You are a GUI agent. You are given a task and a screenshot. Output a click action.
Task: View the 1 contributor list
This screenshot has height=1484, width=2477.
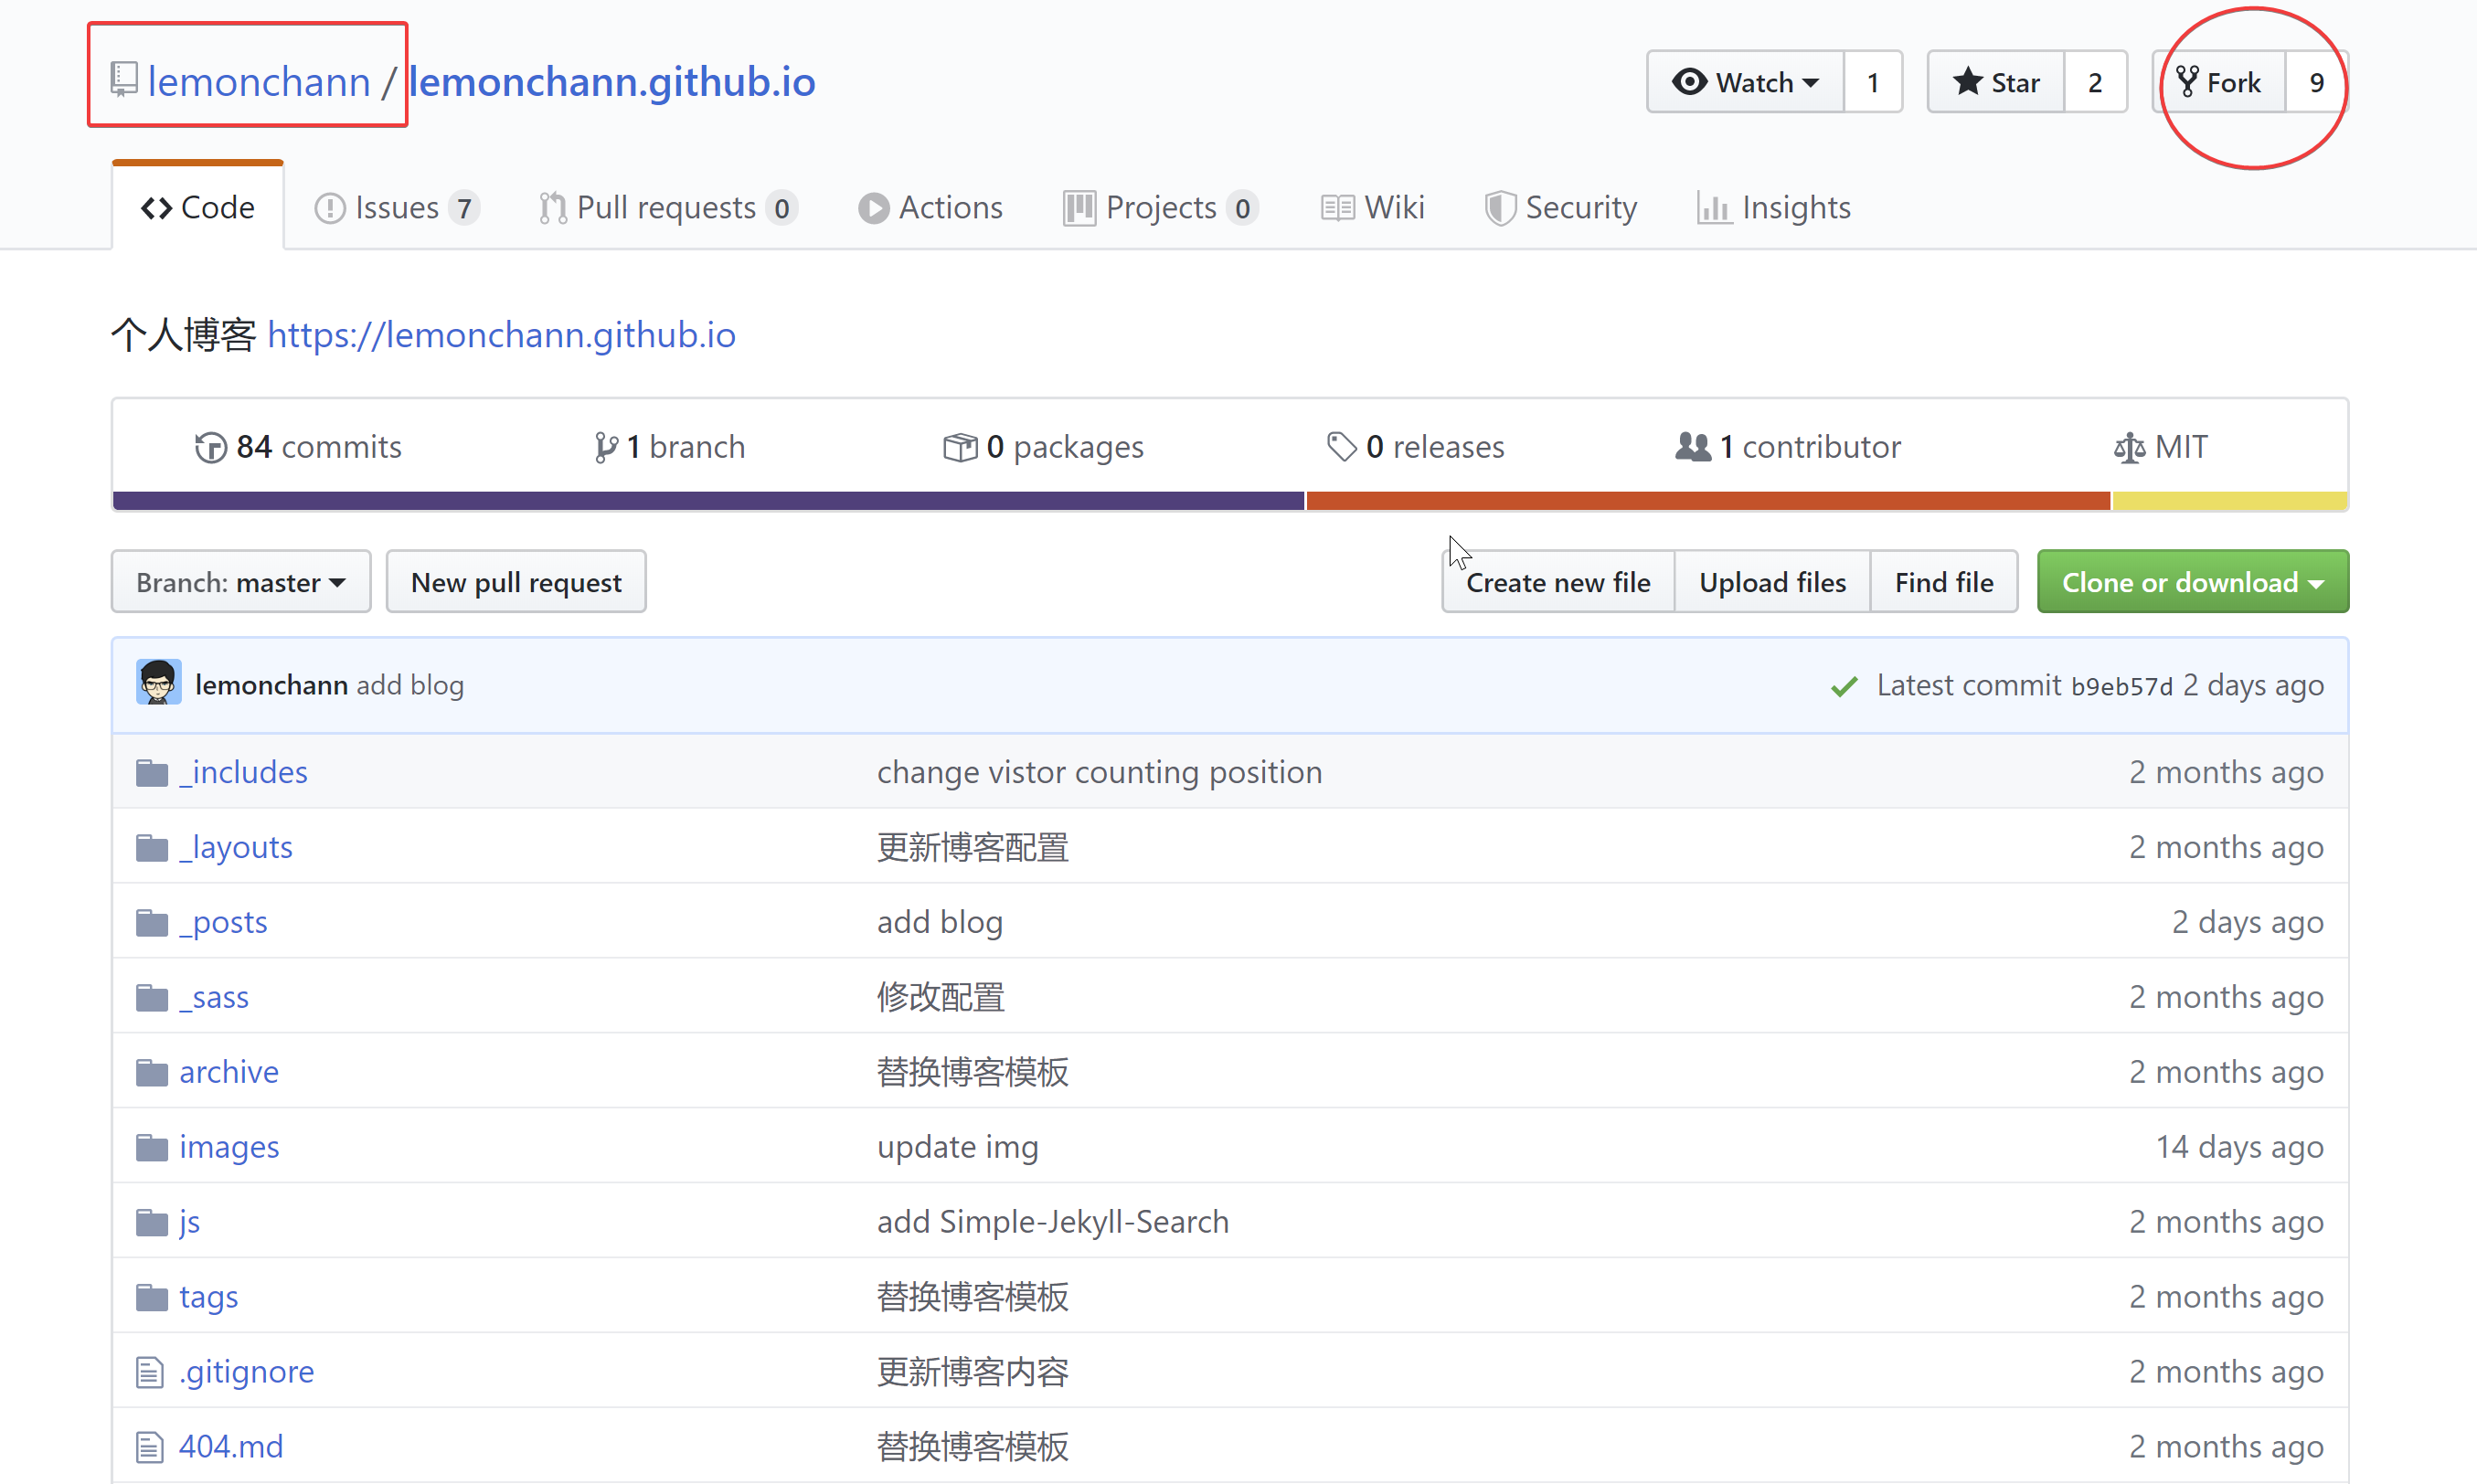point(1788,447)
